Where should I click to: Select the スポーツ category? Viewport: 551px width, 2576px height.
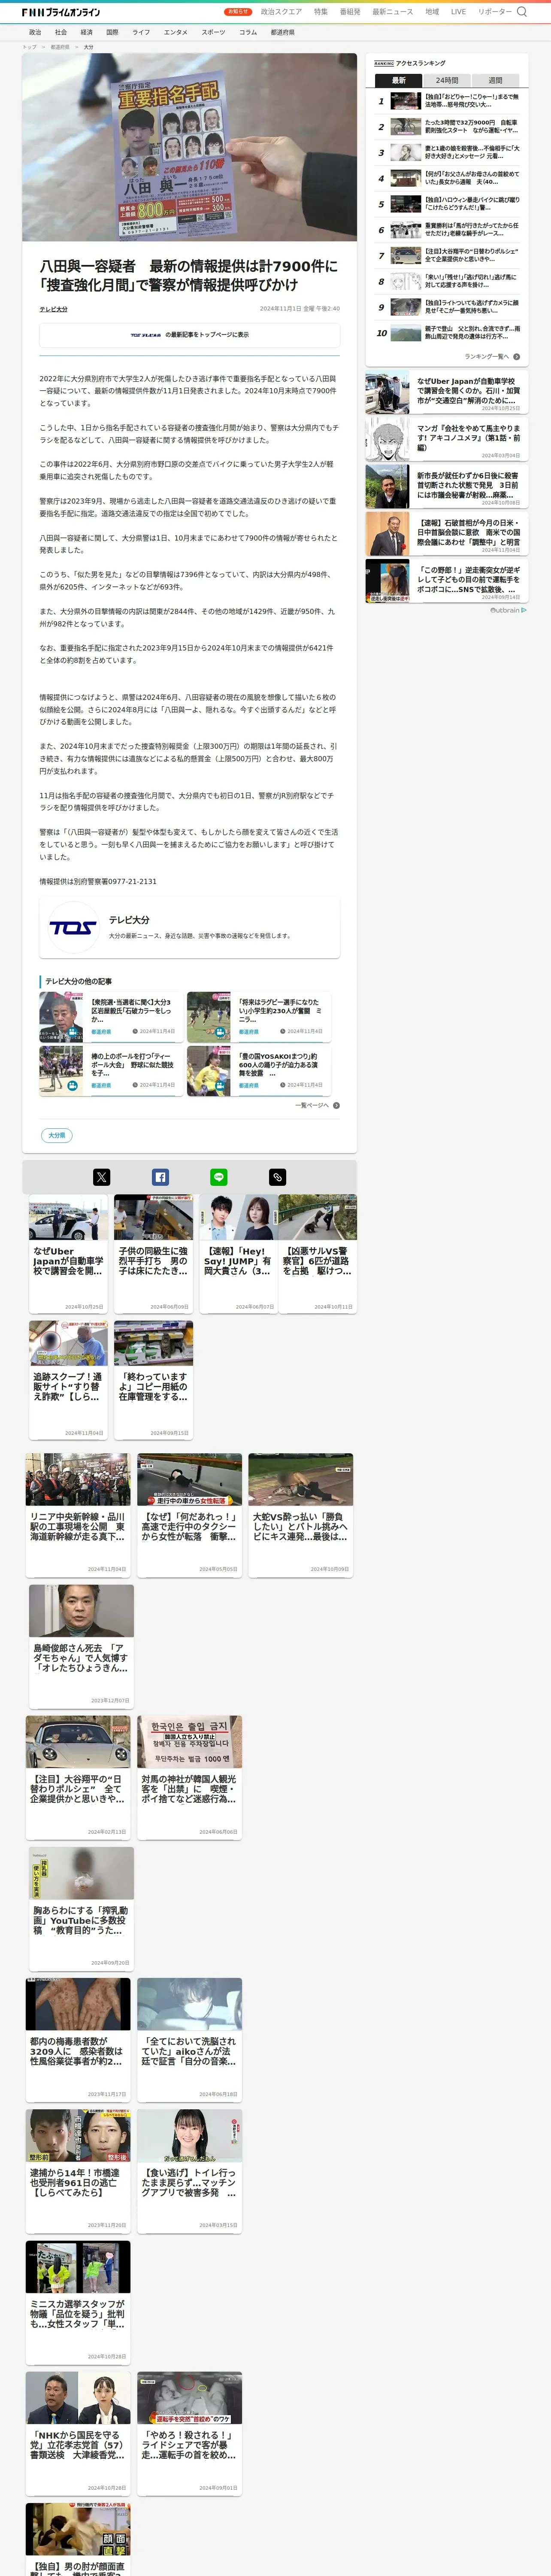click(x=213, y=32)
